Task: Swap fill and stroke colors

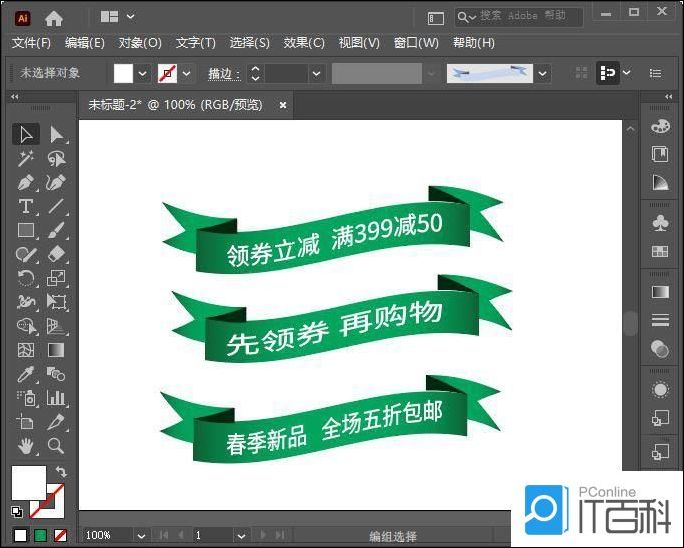Action: pos(61,472)
